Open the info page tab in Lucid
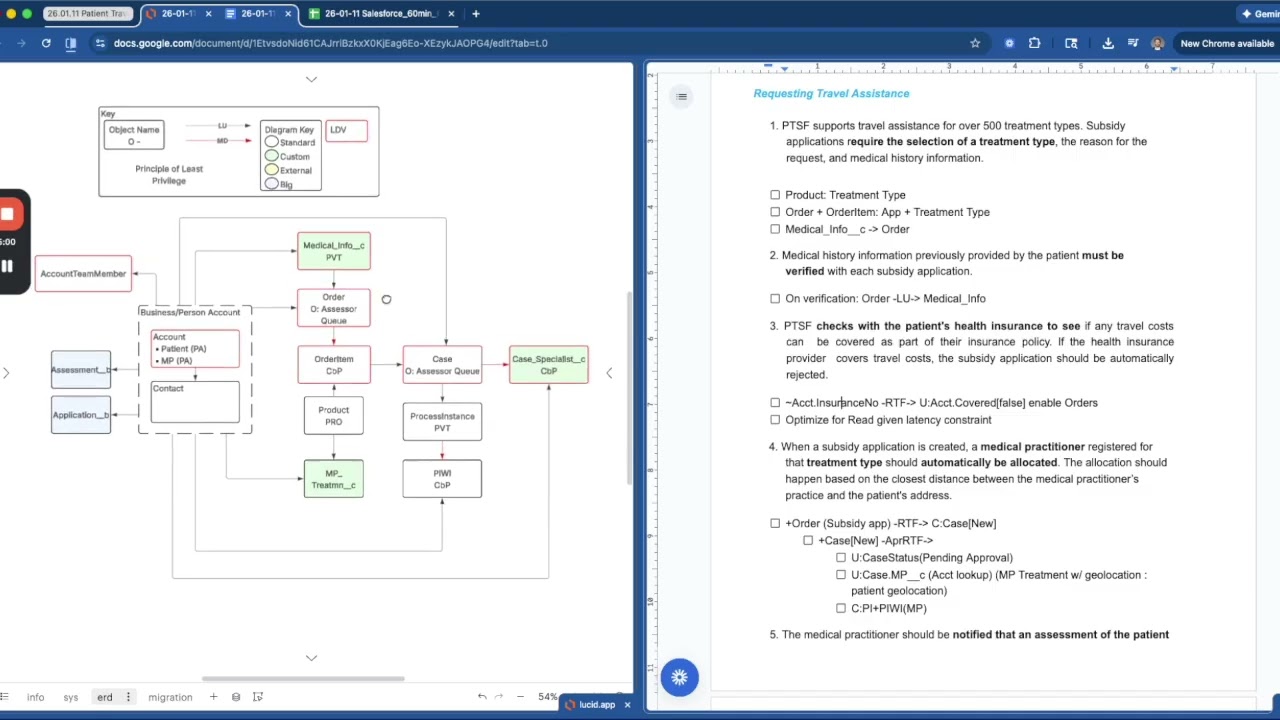Image resolution: width=1280 pixels, height=720 pixels. pyautogui.click(x=35, y=697)
